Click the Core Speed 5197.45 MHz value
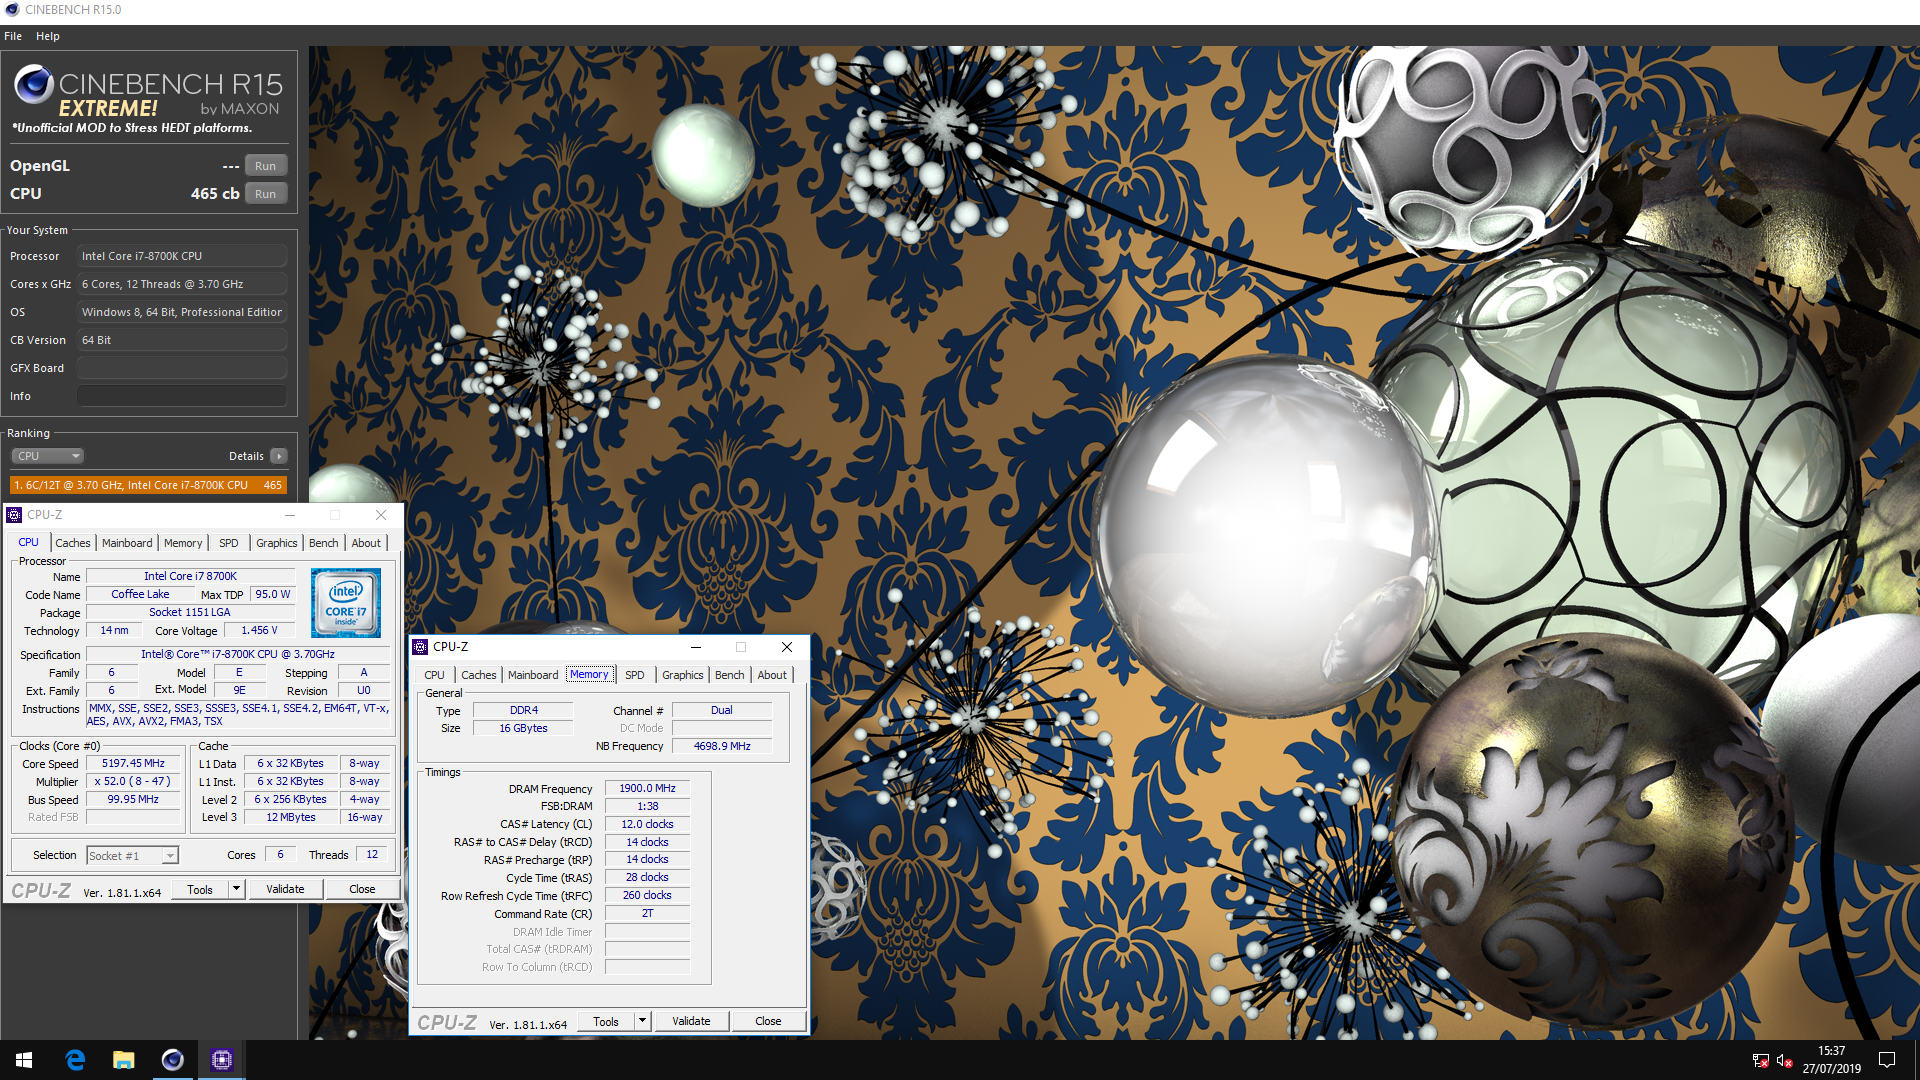 click(x=133, y=764)
